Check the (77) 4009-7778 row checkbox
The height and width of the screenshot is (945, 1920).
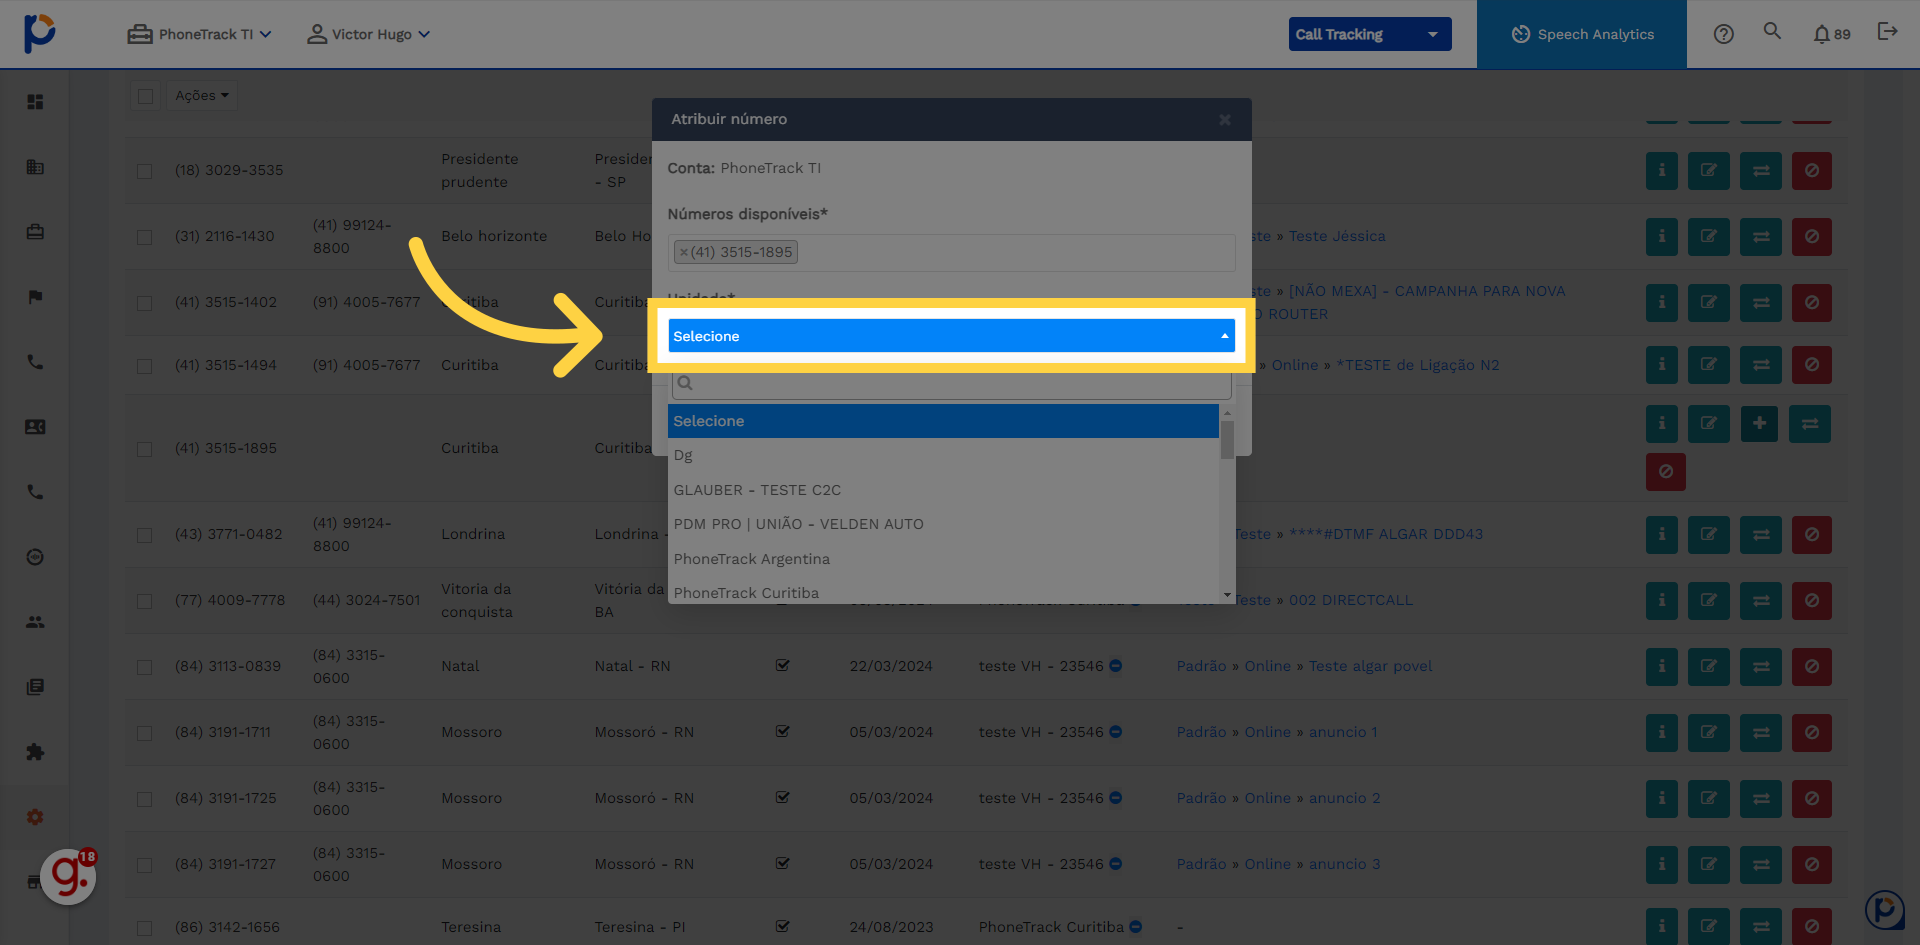145,601
